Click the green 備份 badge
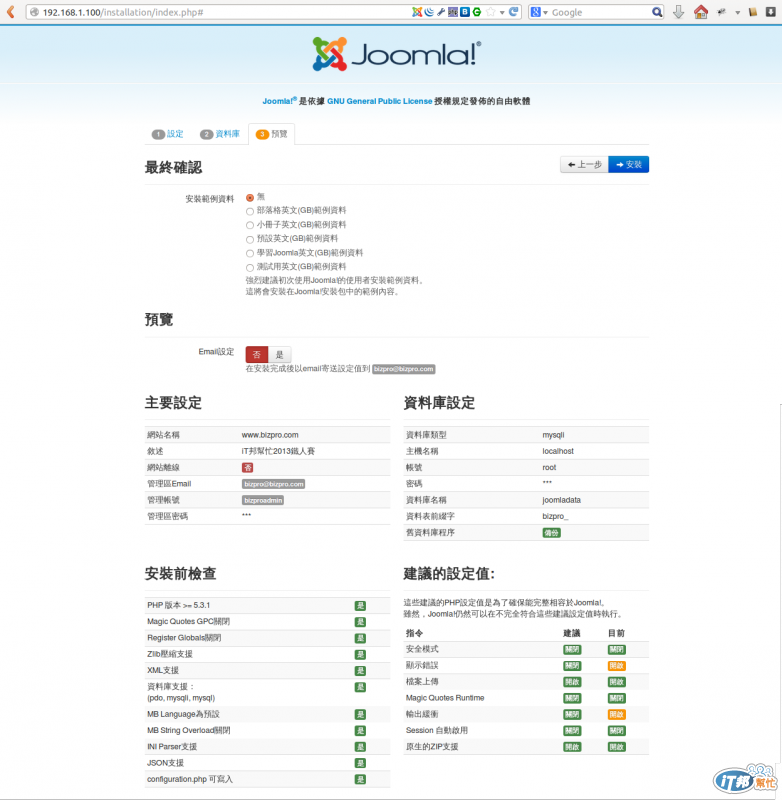 551,533
